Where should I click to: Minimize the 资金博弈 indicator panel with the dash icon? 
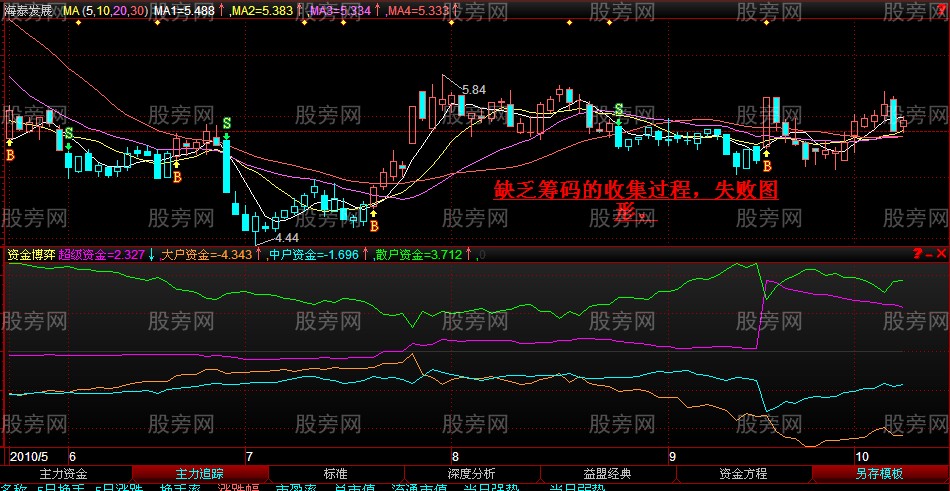tap(929, 255)
